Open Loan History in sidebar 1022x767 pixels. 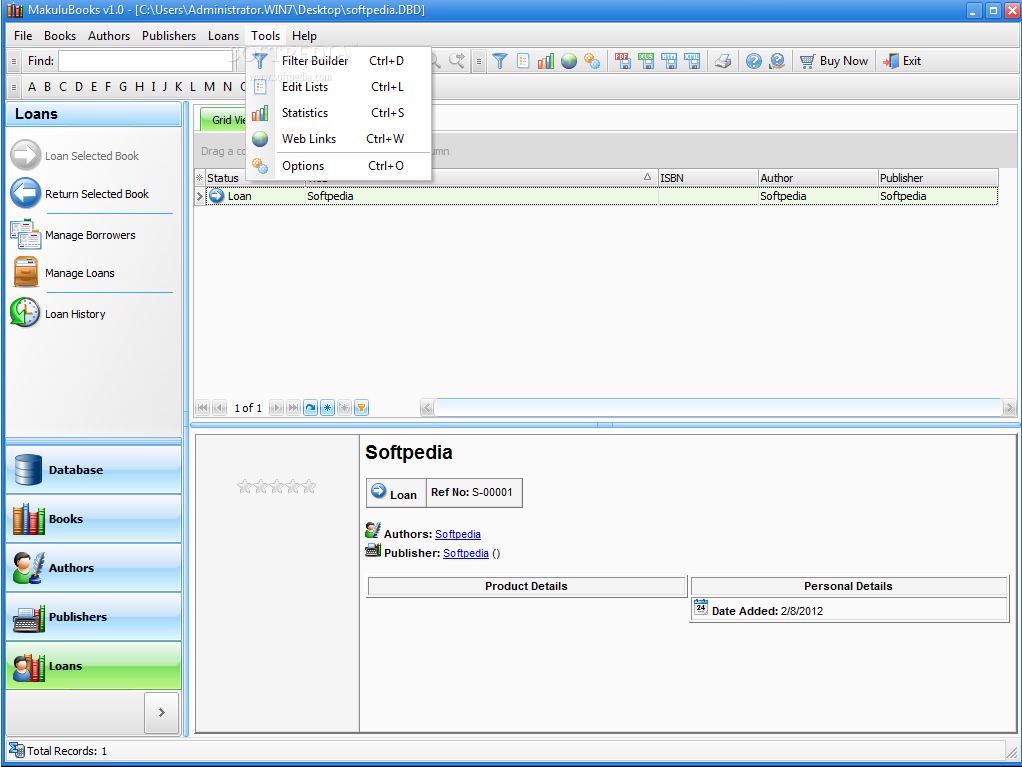tap(75, 313)
